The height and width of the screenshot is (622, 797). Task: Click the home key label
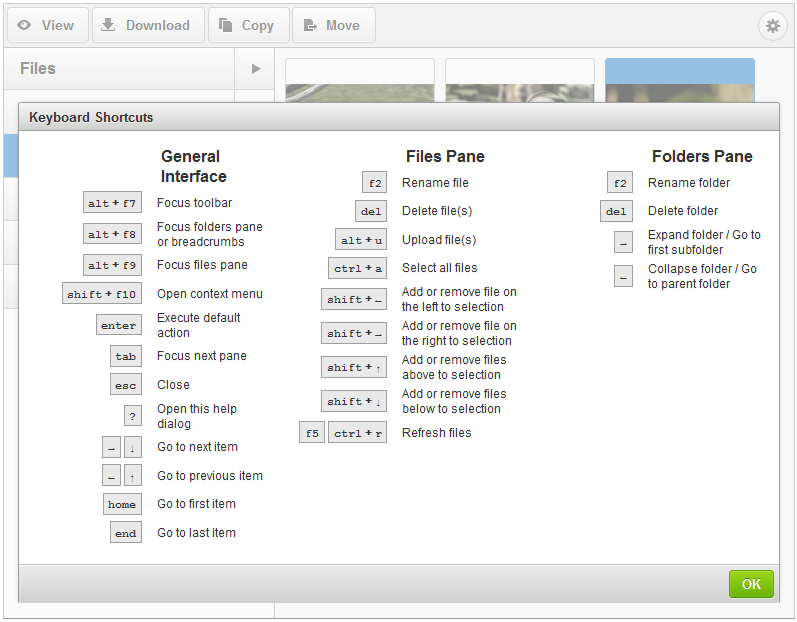point(122,504)
